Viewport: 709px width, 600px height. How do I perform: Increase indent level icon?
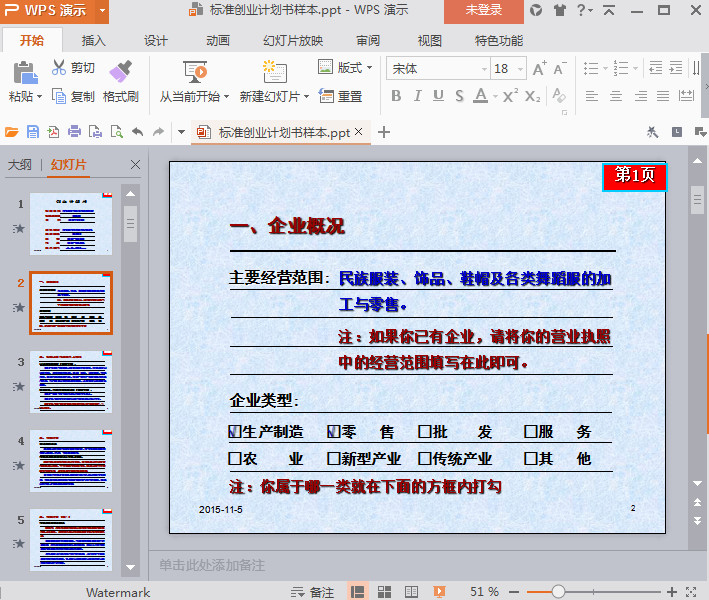click(676, 68)
